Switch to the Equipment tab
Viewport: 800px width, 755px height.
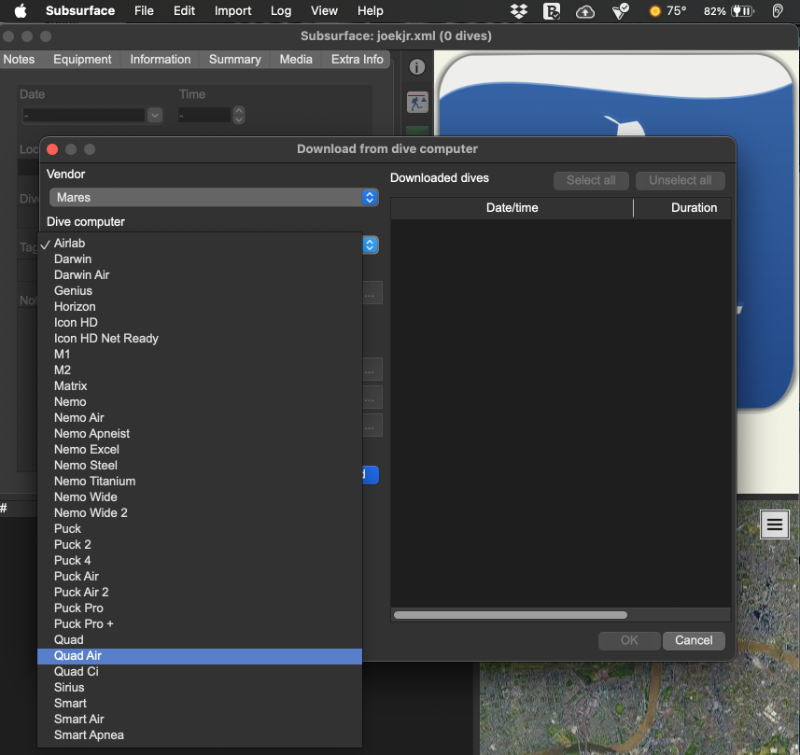tap(82, 59)
